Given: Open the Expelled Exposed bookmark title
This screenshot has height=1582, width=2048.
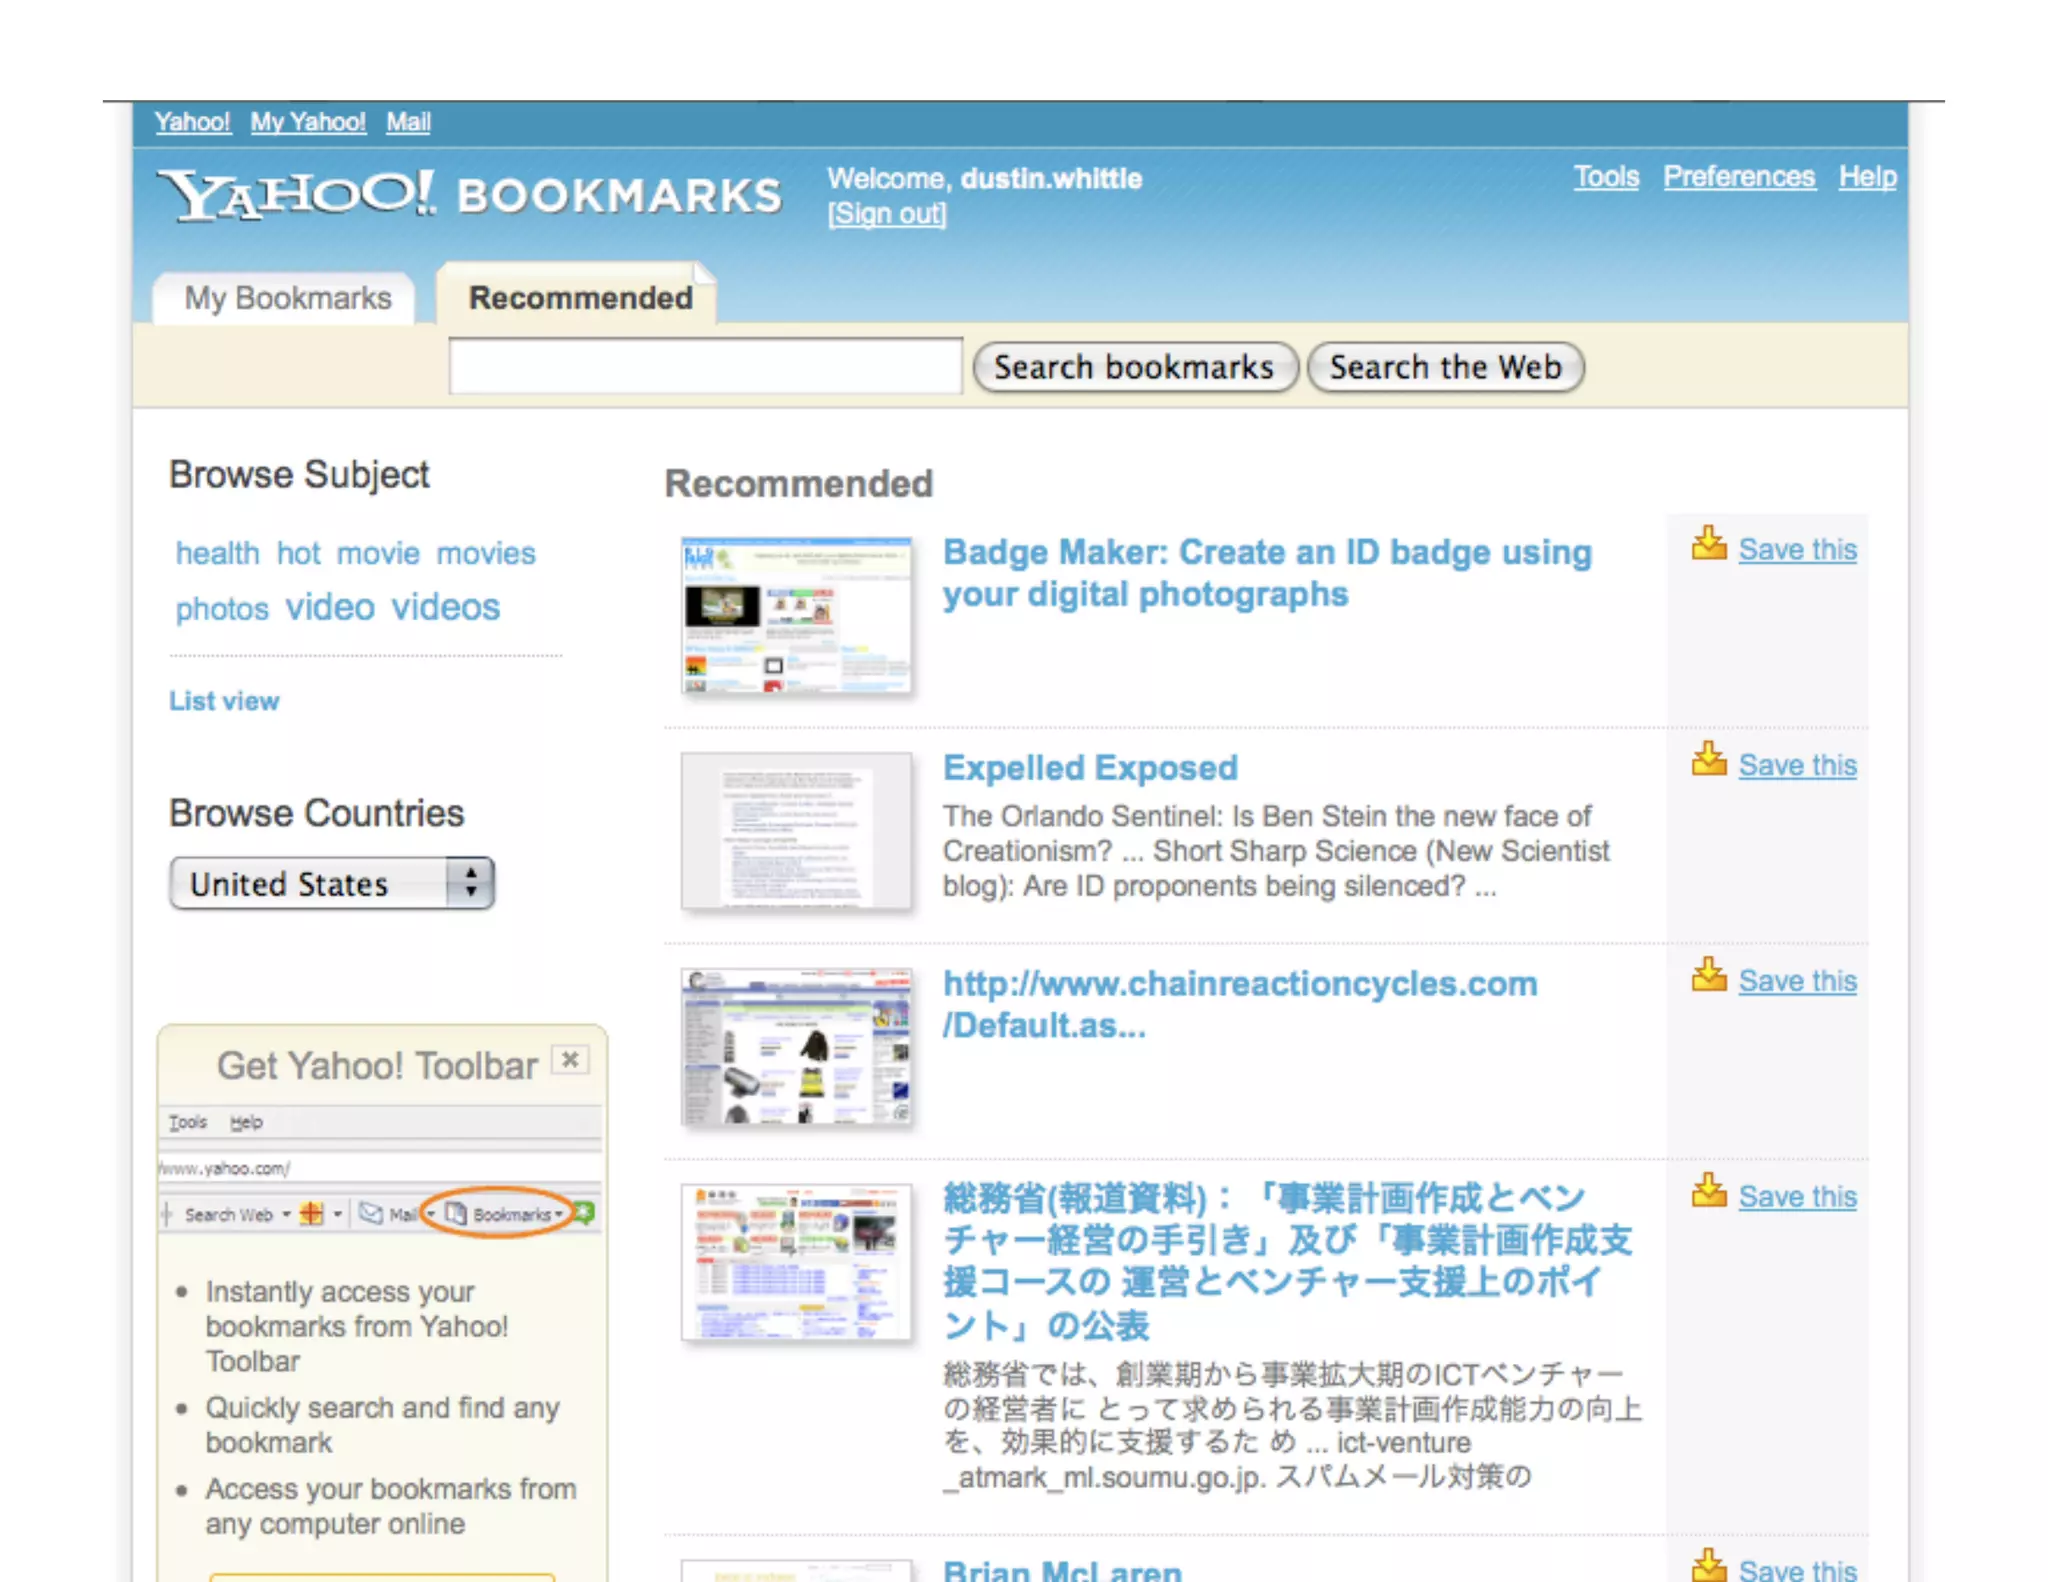Looking at the screenshot, I should (x=1090, y=768).
